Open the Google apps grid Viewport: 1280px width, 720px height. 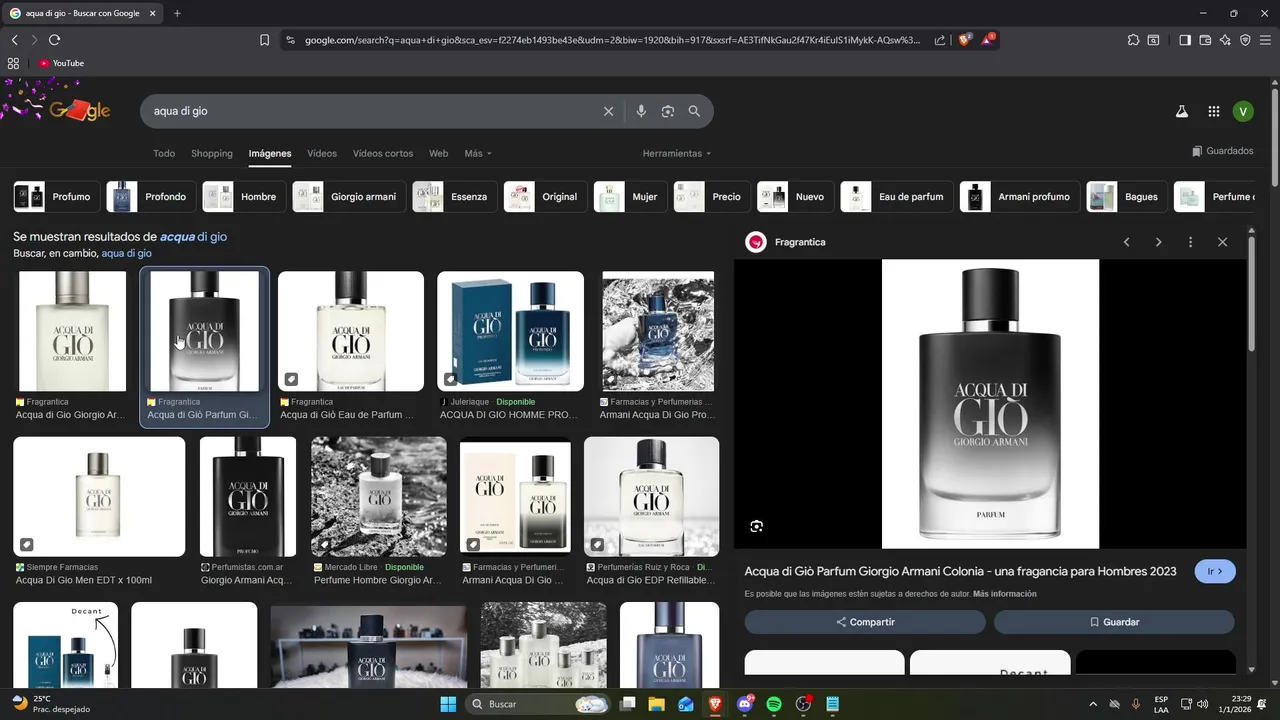pyautogui.click(x=1213, y=112)
